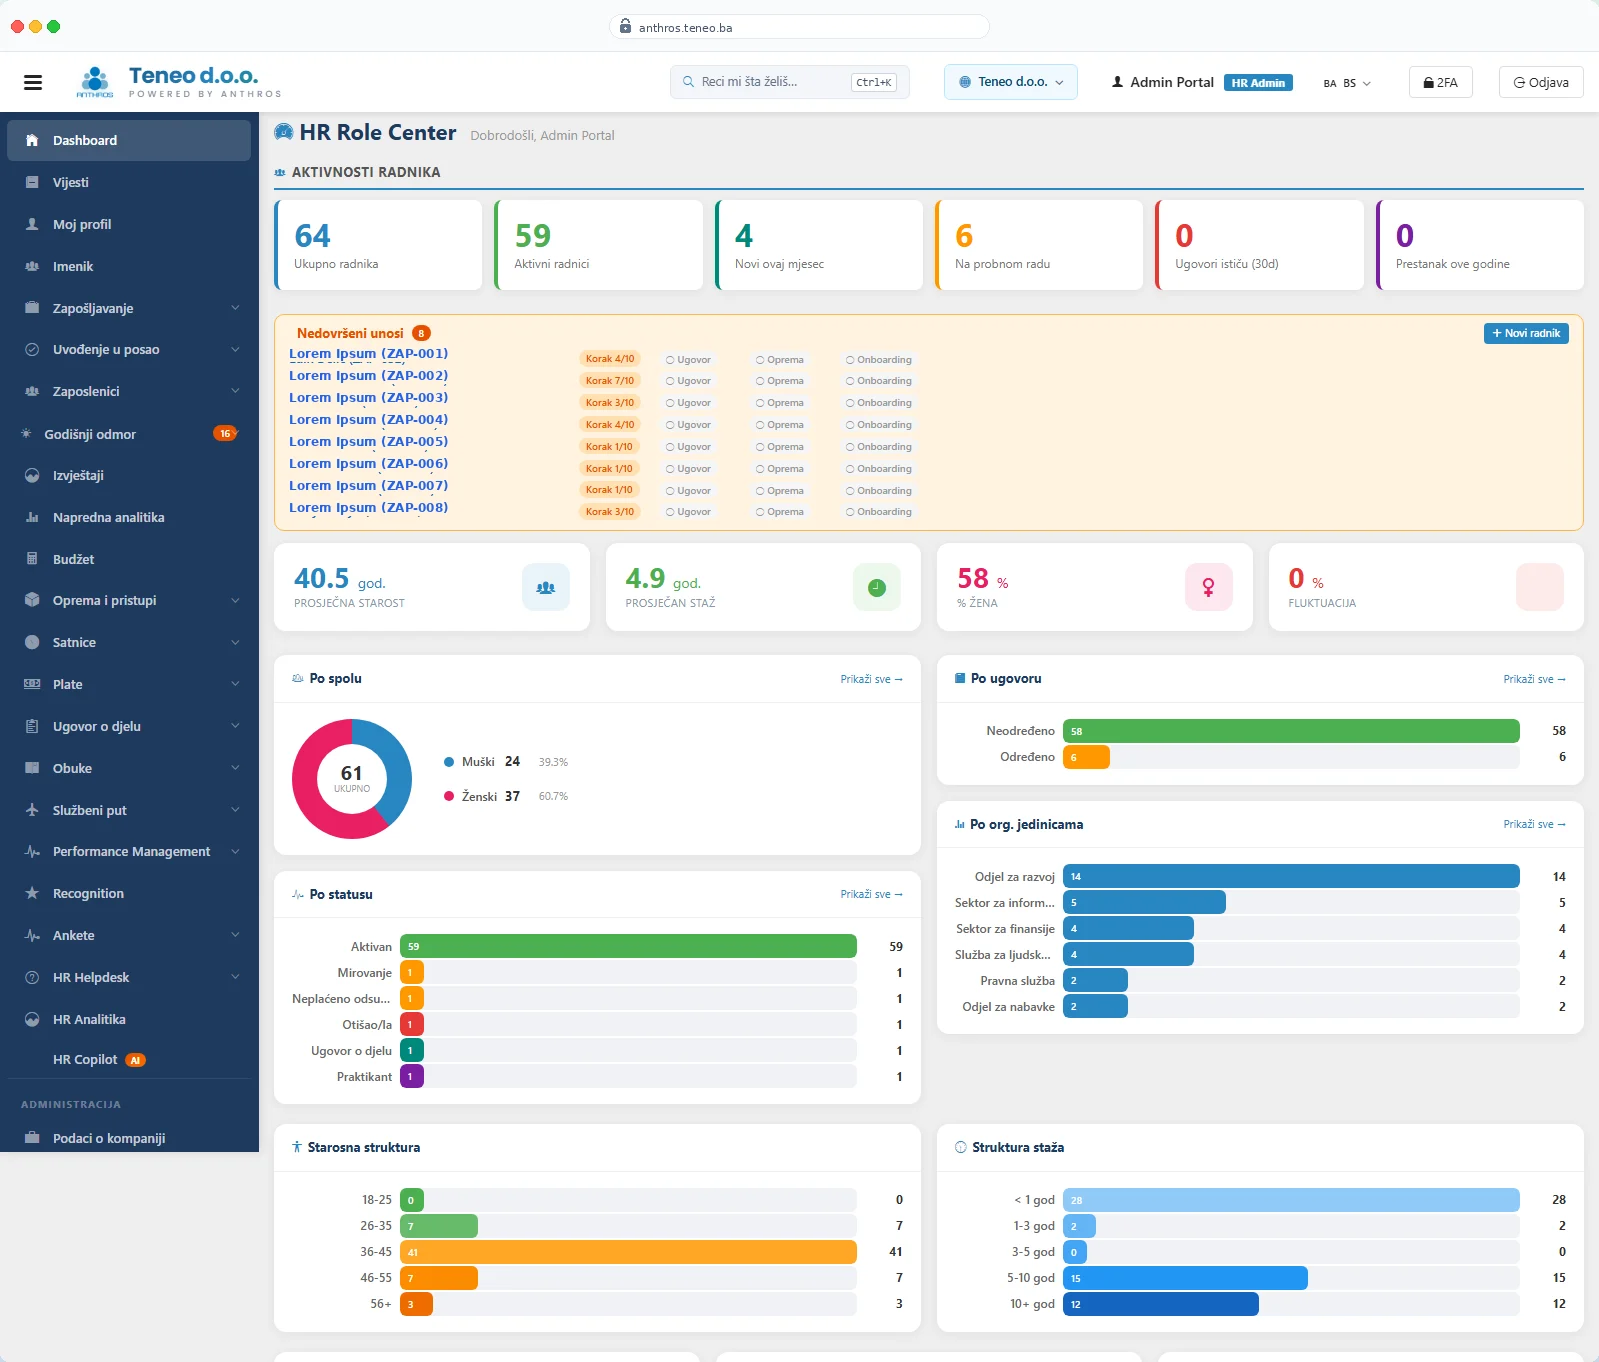Image resolution: width=1599 pixels, height=1362 pixels.
Task: Open the BA BS language dropdown
Action: pos(1347,83)
